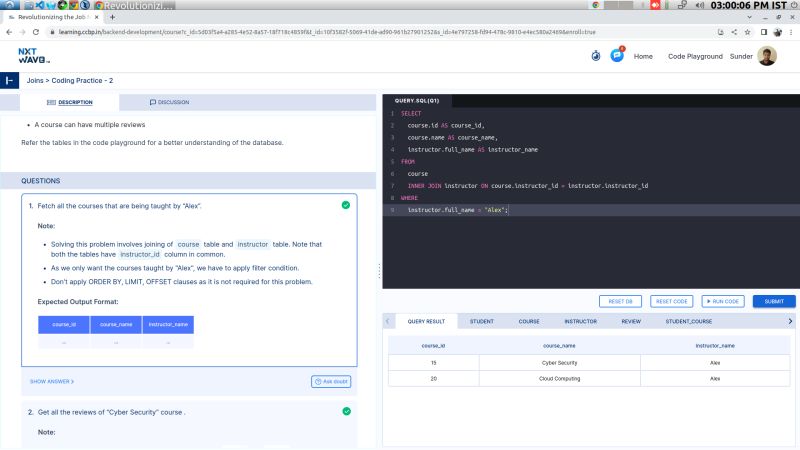
Task: Click the course_id 15 result cell
Action: point(434,363)
